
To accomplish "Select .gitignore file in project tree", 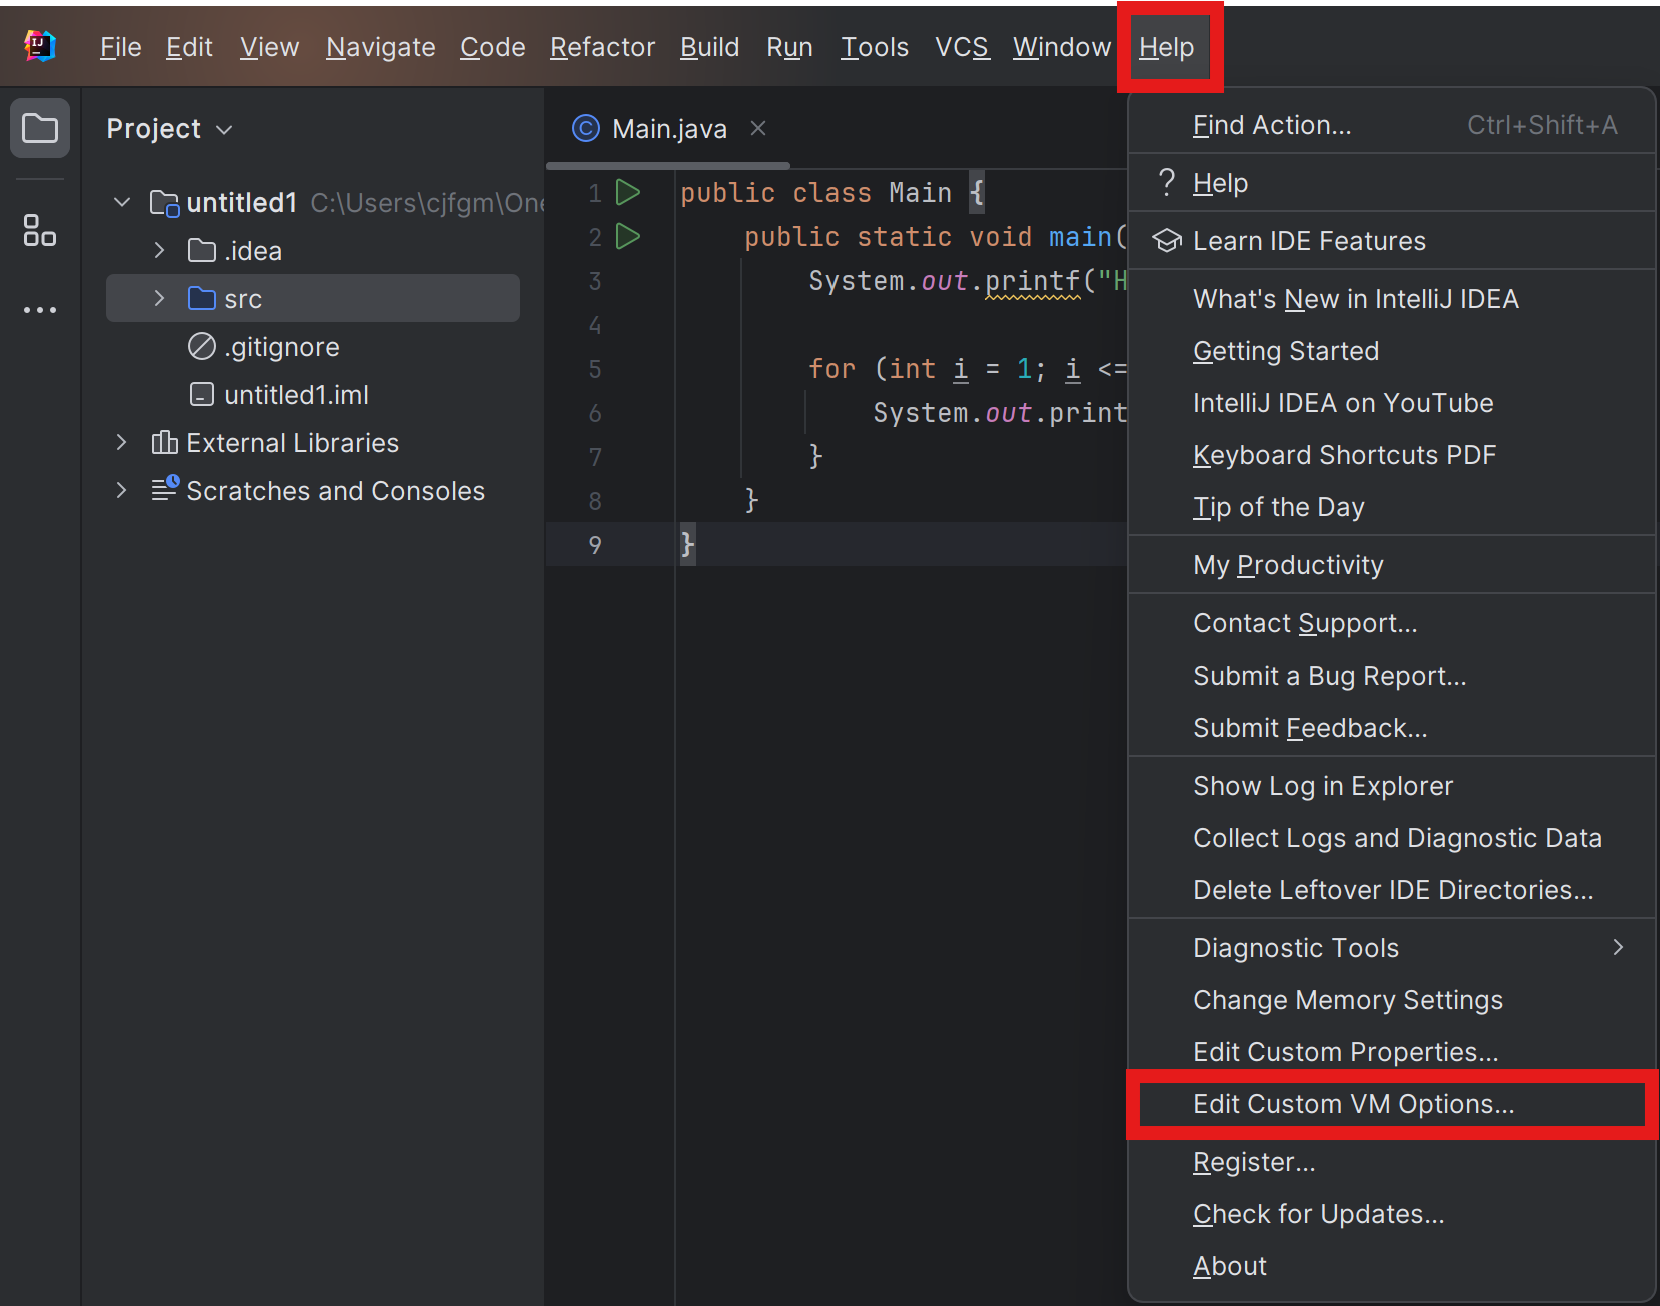I will pyautogui.click(x=282, y=347).
